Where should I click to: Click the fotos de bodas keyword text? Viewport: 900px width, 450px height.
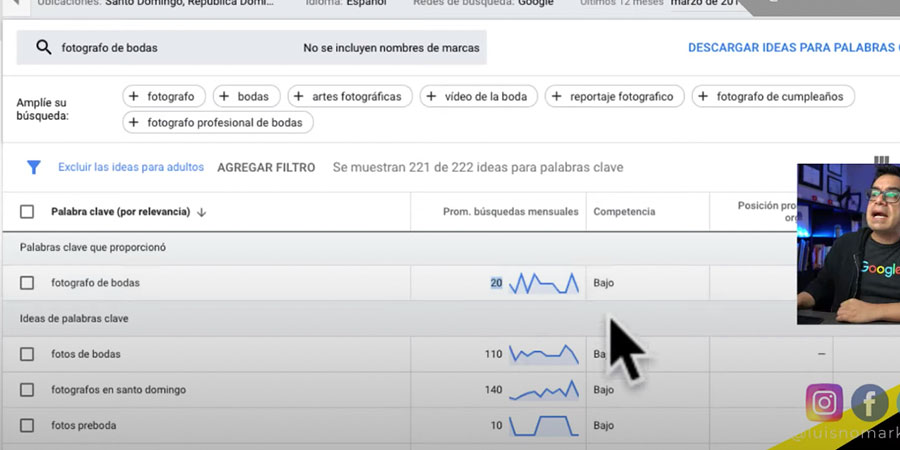coord(86,354)
